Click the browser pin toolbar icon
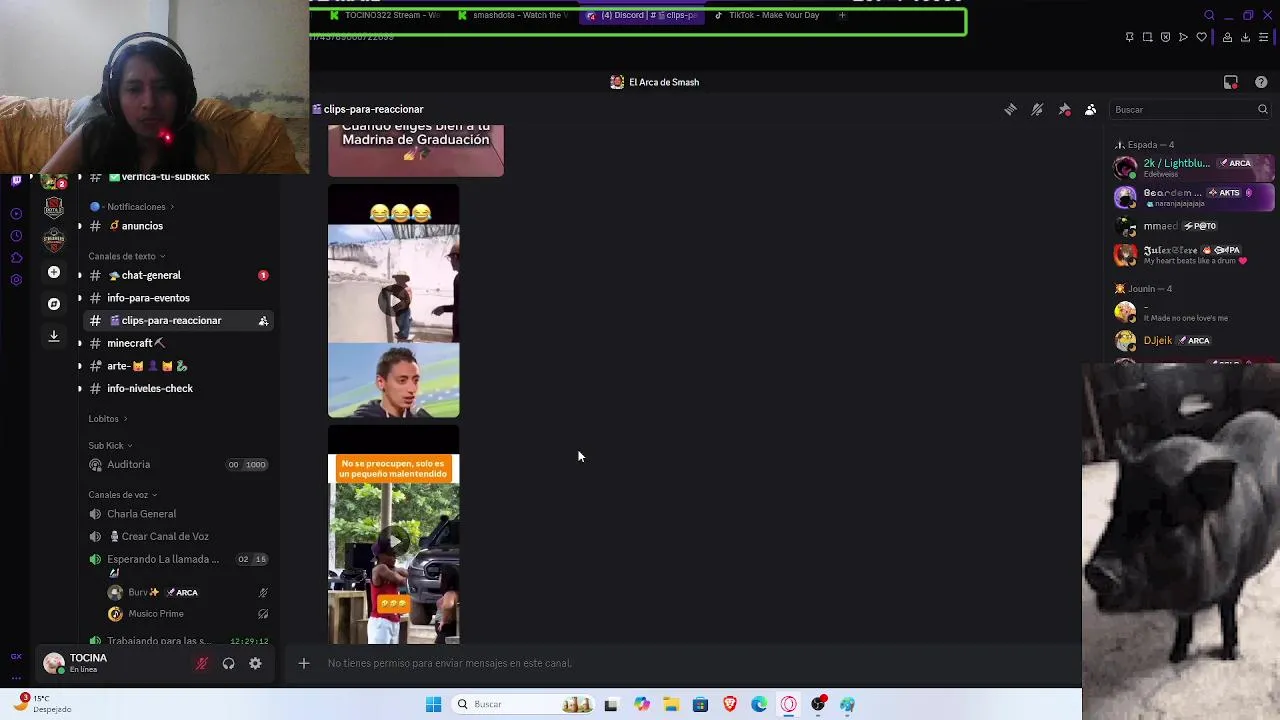Screen dimensions: 1280x720 [x=1130, y=37]
